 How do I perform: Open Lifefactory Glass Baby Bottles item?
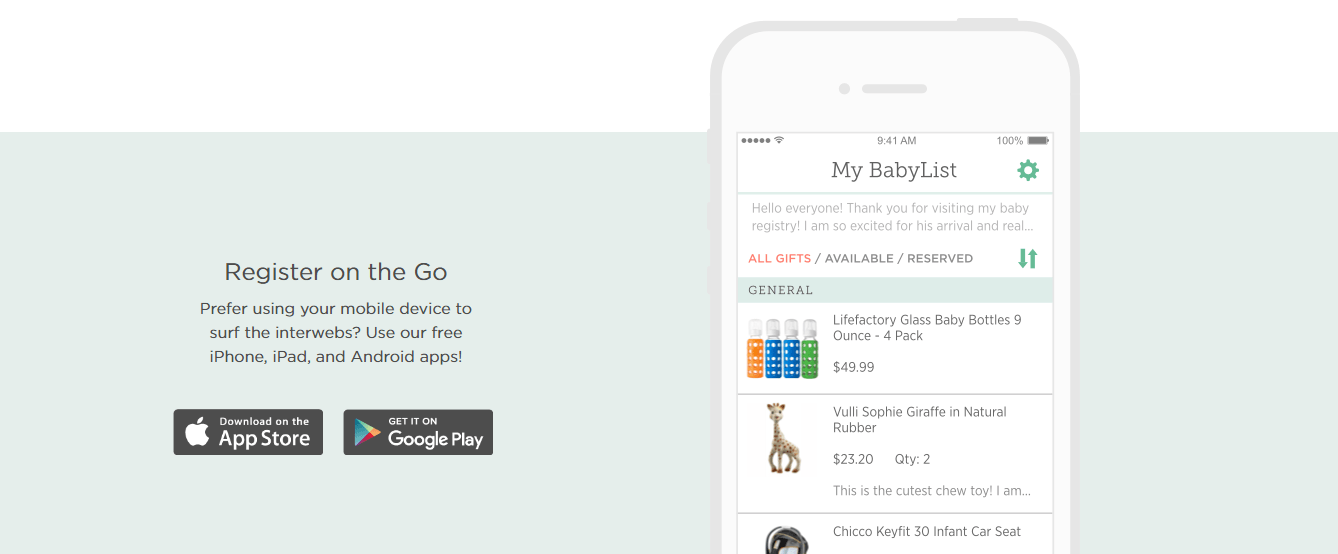(895, 348)
